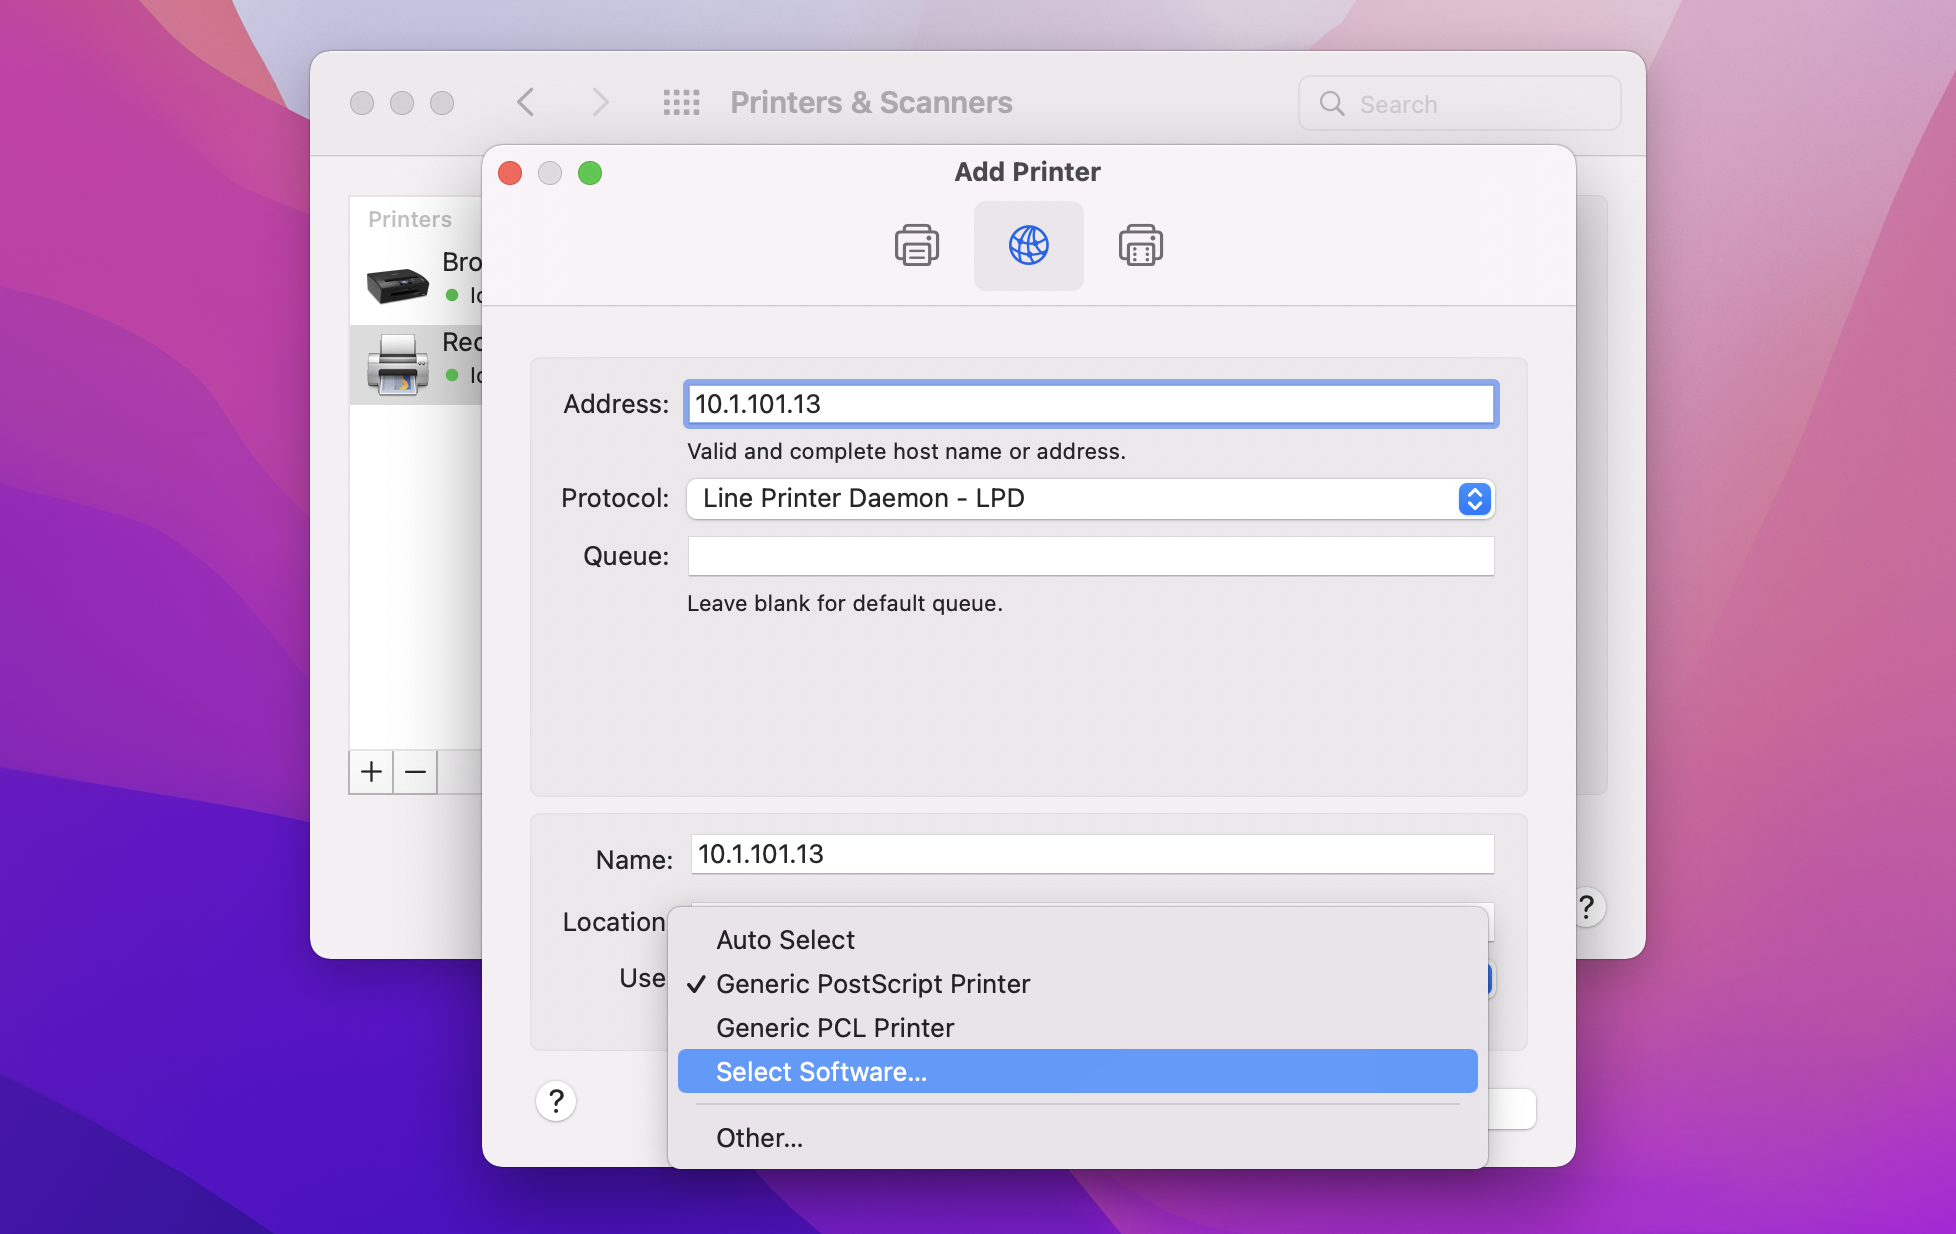Click the Show All grid icon
The width and height of the screenshot is (1956, 1234).
[x=681, y=103]
